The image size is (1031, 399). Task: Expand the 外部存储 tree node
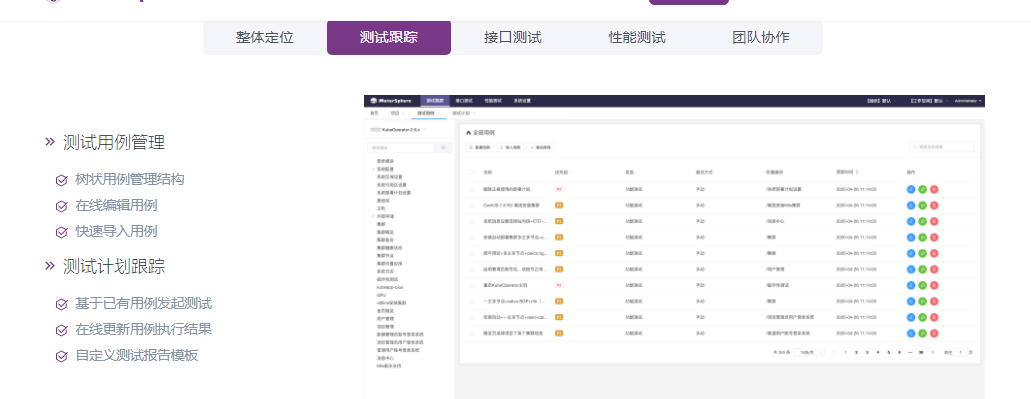coord(373,216)
